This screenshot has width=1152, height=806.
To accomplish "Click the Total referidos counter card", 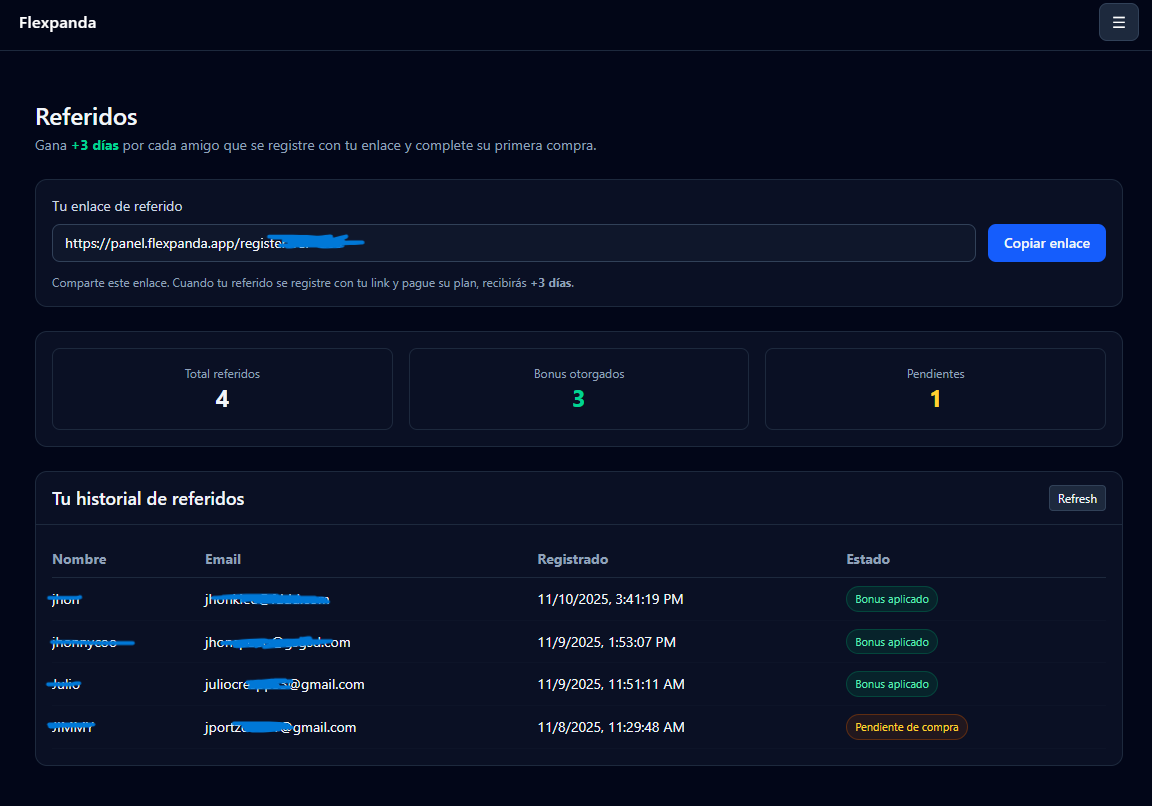I will (222, 389).
